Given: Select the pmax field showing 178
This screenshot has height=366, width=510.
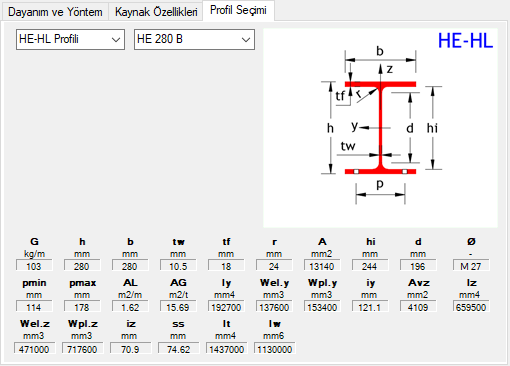Looking at the screenshot, I should point(82,307).
